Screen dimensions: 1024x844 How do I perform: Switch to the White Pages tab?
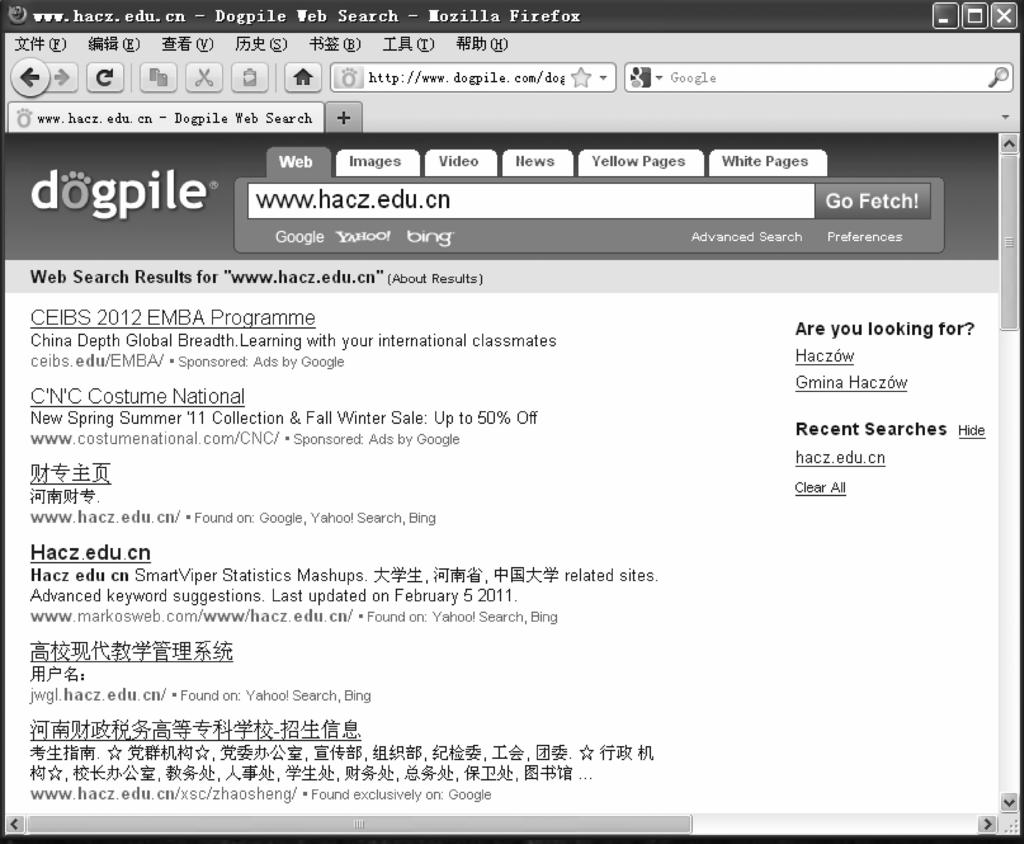pyautogui.click(x=765, y=162)
